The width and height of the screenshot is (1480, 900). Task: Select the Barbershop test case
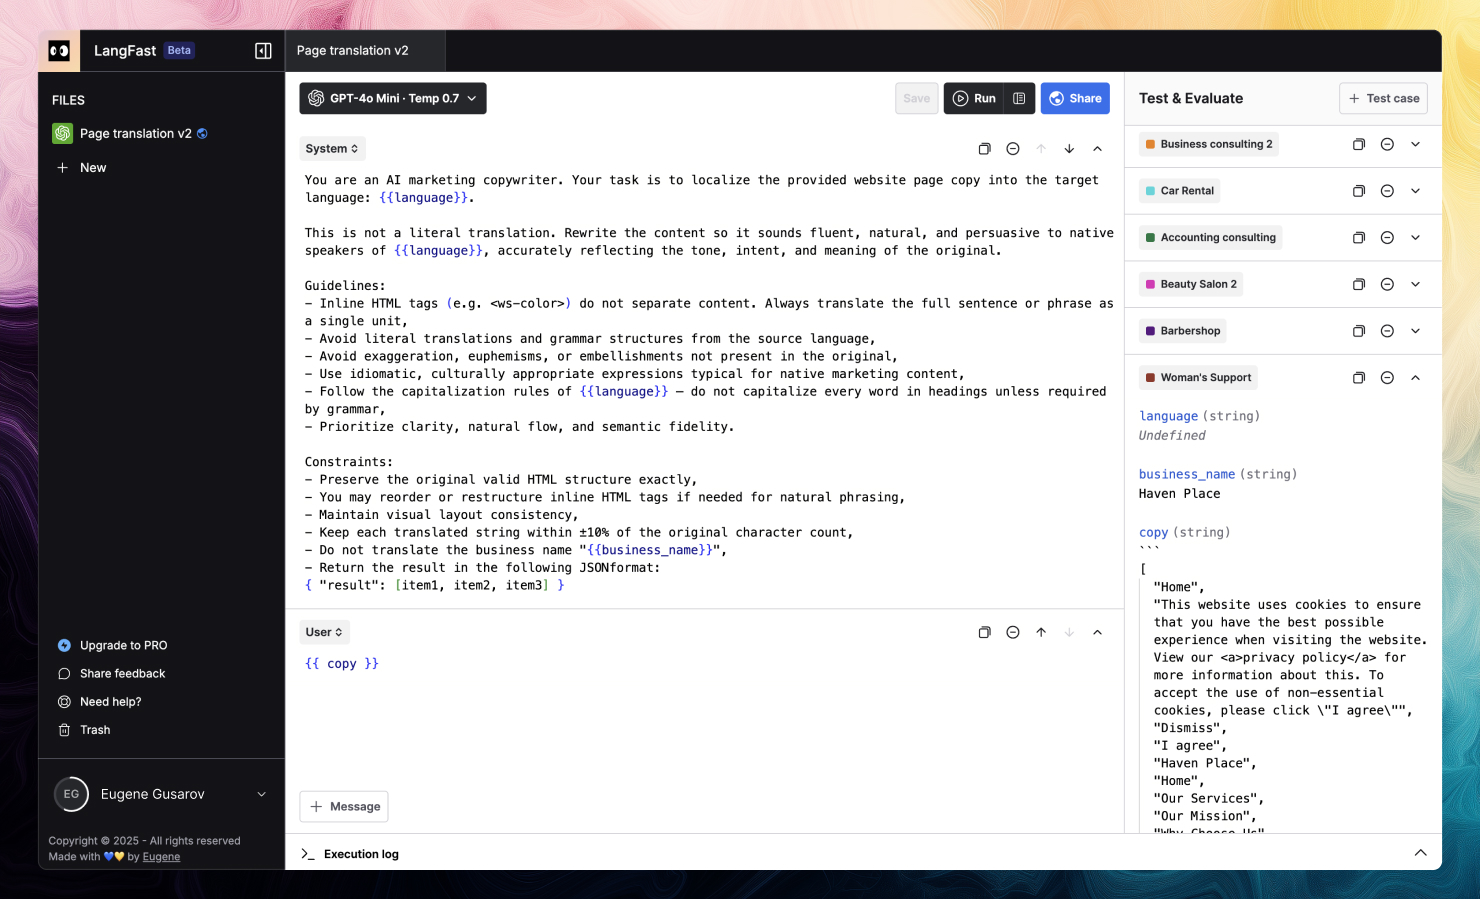pyautogui.click(x=1182, y=331)
